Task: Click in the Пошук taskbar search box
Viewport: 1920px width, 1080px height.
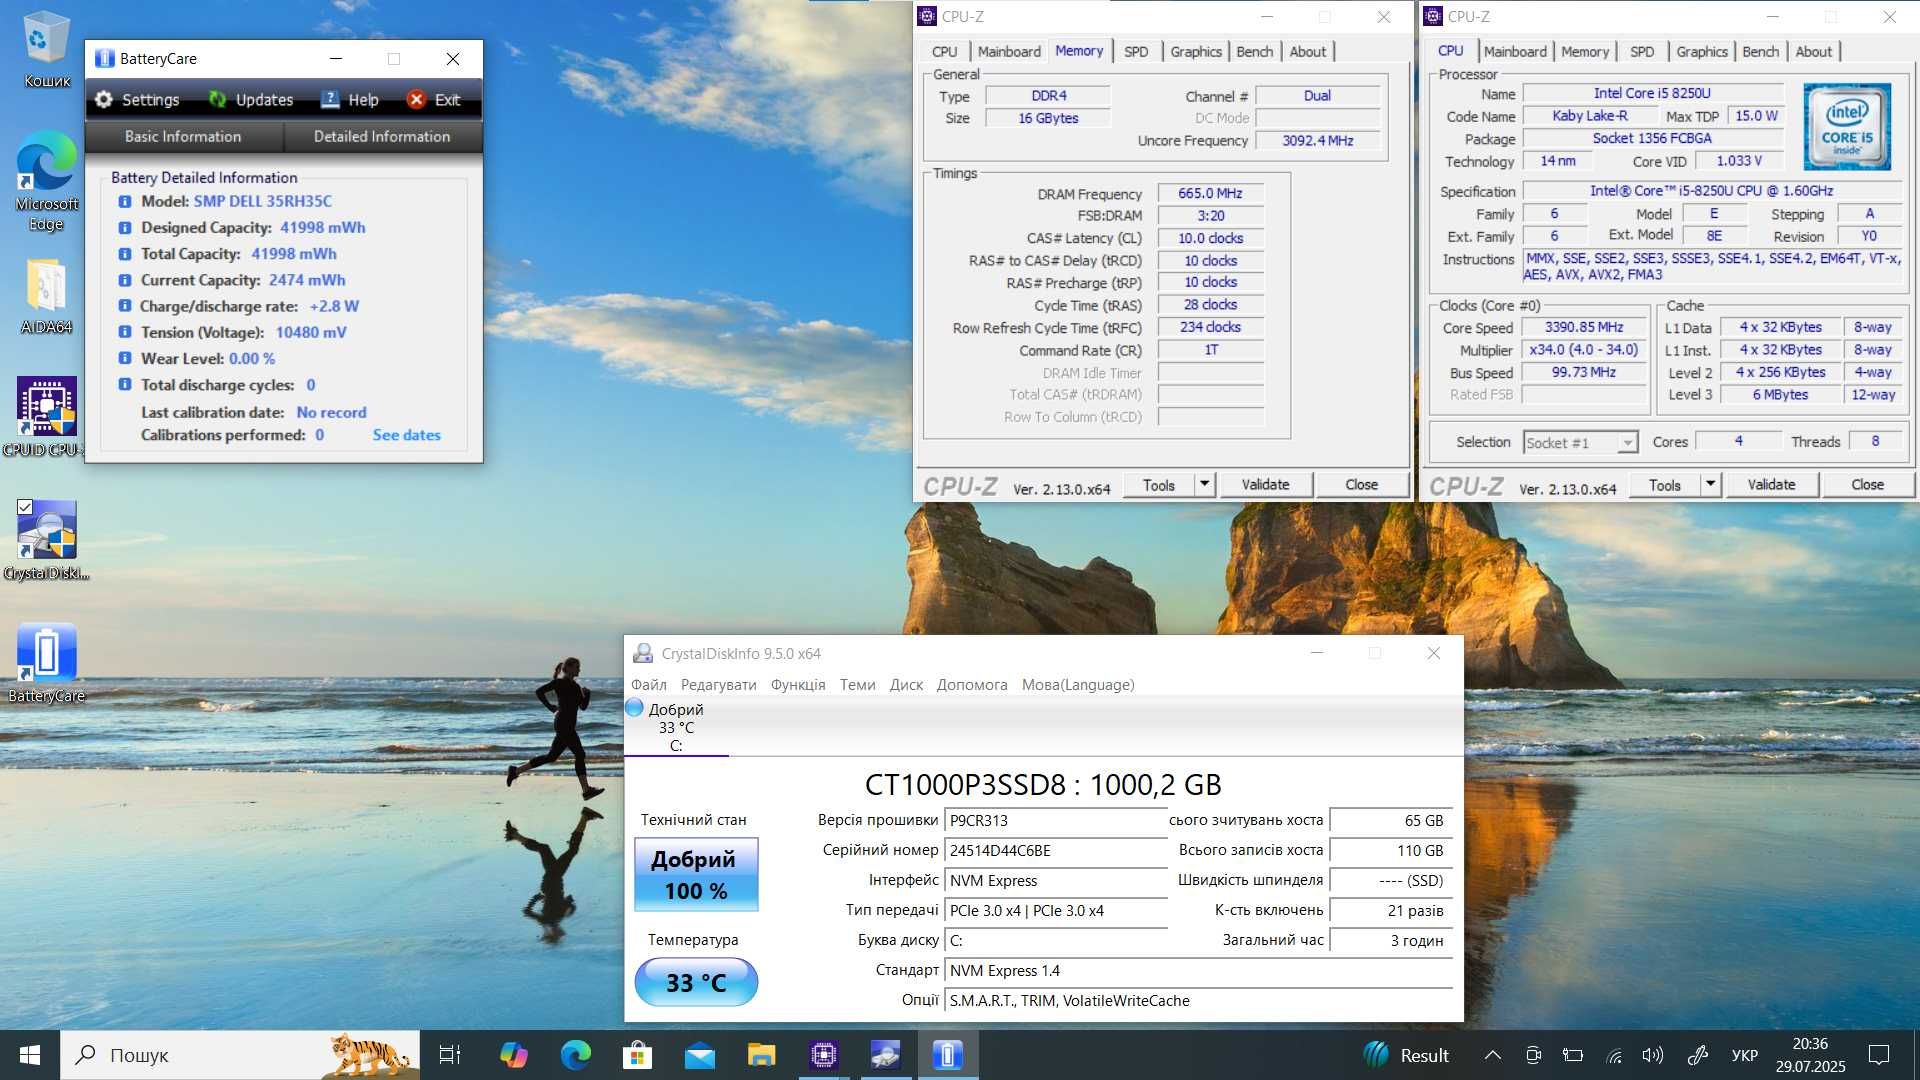Action: point(240,1055)
